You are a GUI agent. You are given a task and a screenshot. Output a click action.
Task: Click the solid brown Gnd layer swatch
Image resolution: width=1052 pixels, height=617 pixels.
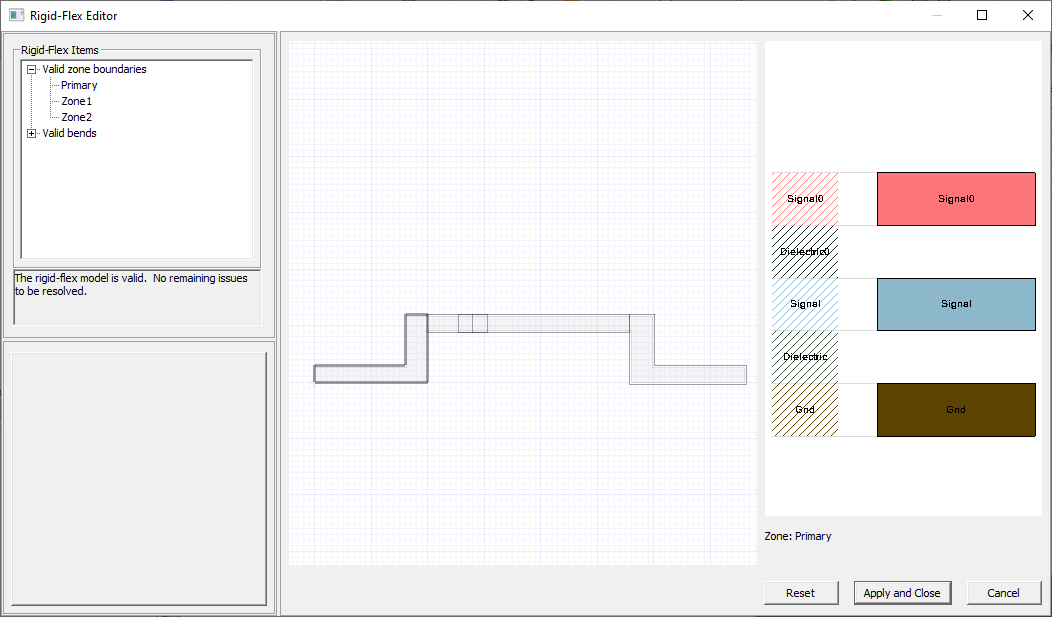click(955, 410)
